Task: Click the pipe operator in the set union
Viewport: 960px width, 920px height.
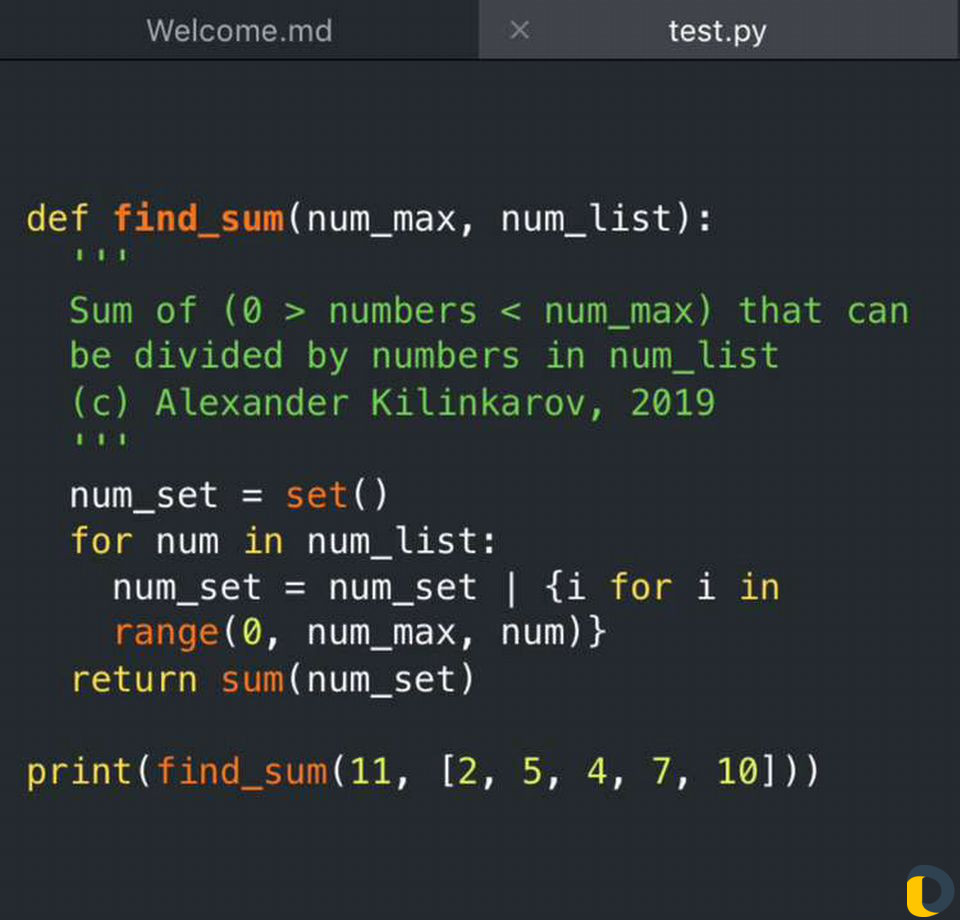Action: tap(511, 587)
